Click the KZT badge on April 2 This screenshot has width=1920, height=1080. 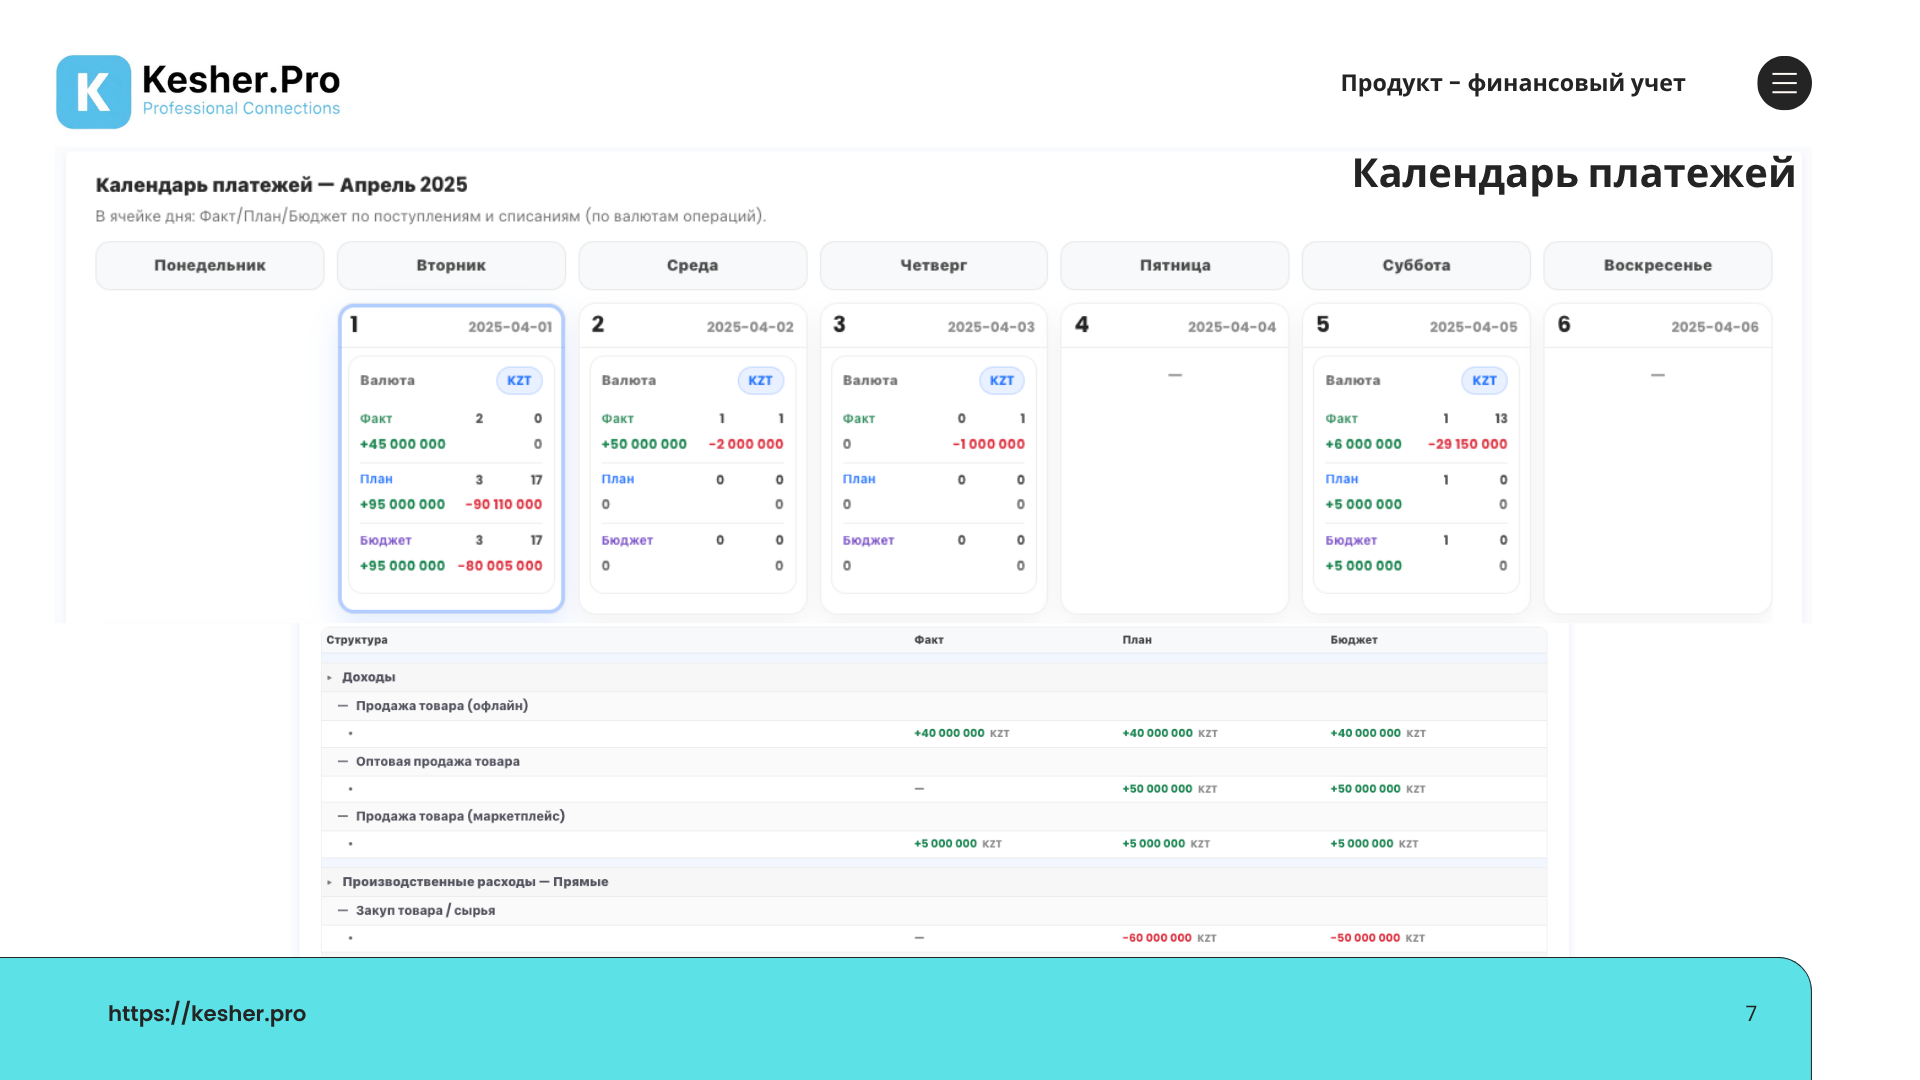click(760, 381)
